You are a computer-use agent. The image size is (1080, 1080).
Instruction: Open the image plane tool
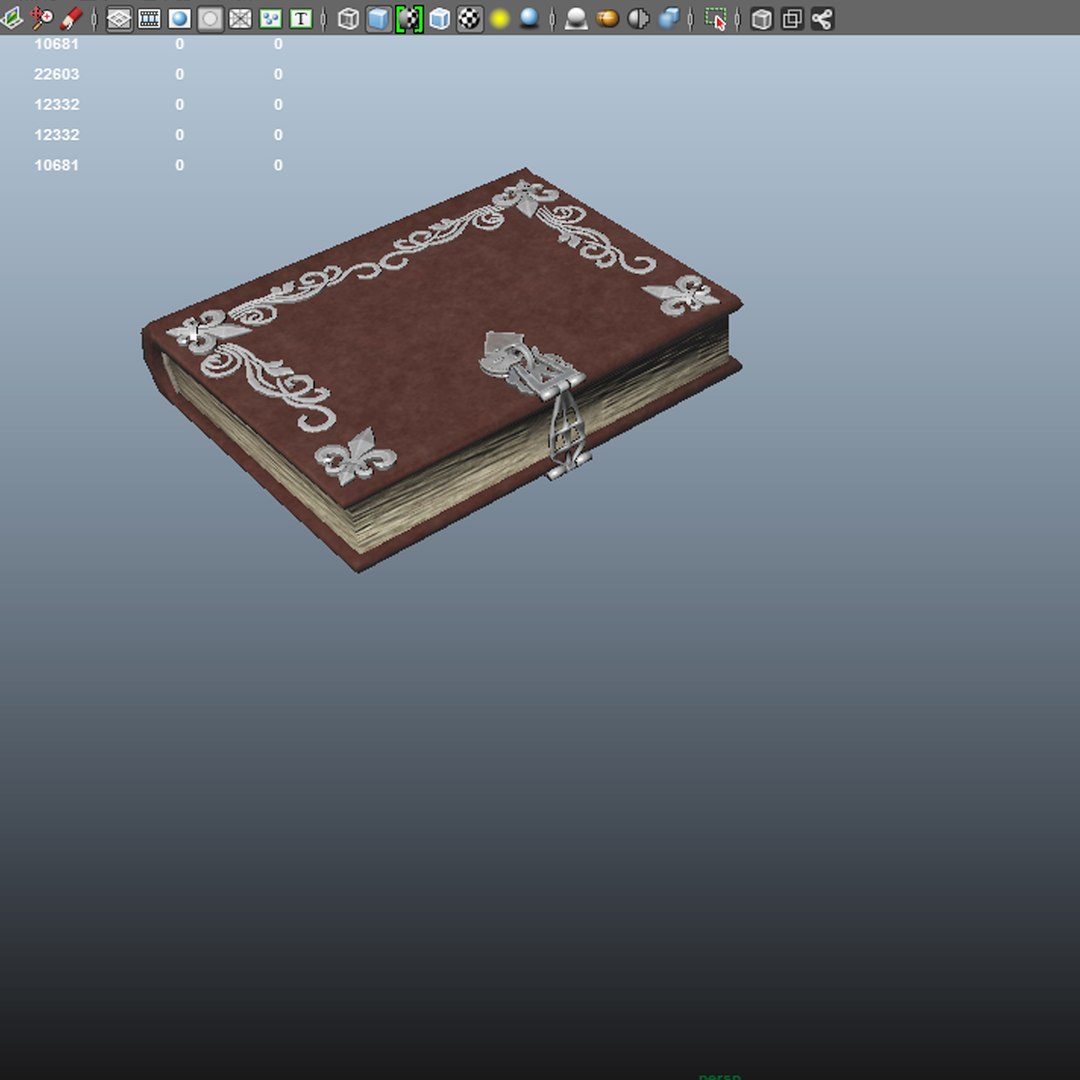[12, 19]
